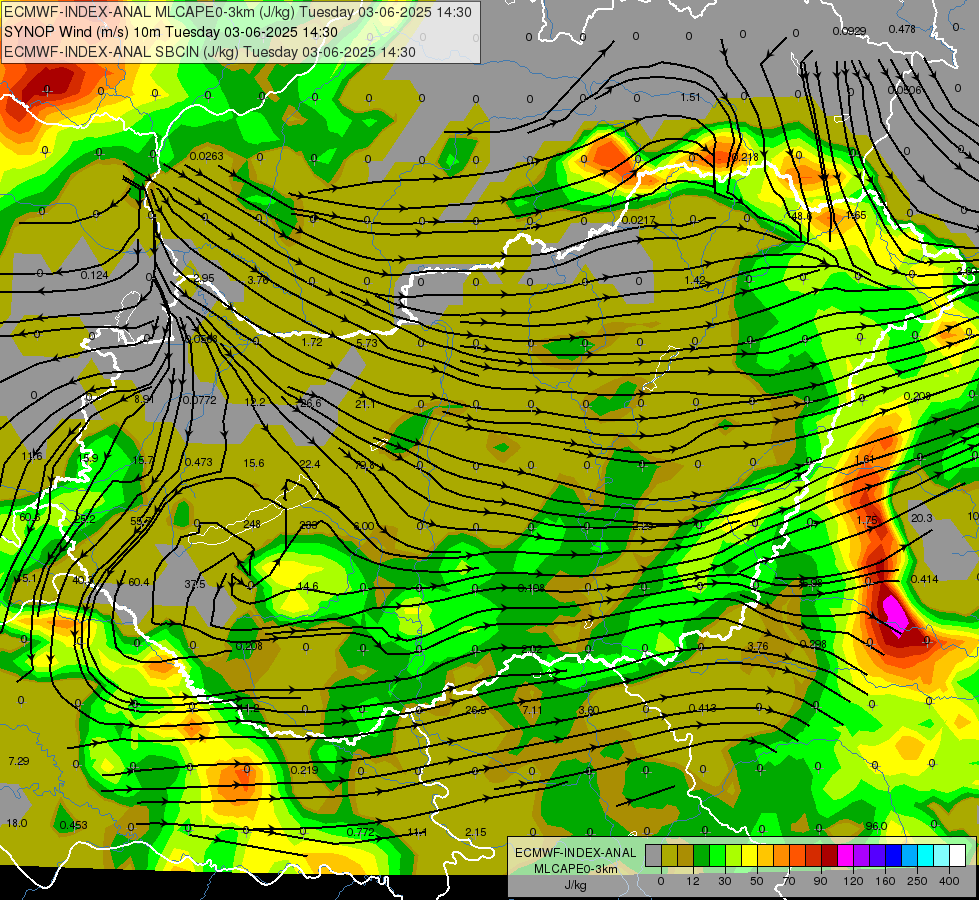This screenshot has width=979, height=900.
Task: Click the legend scale label 120
Action: (853, 881)
